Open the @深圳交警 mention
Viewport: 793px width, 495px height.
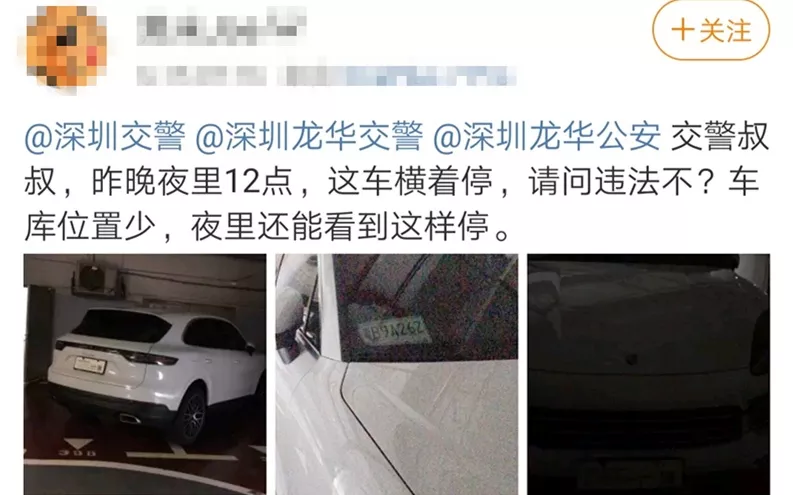(x=105, y=137)
